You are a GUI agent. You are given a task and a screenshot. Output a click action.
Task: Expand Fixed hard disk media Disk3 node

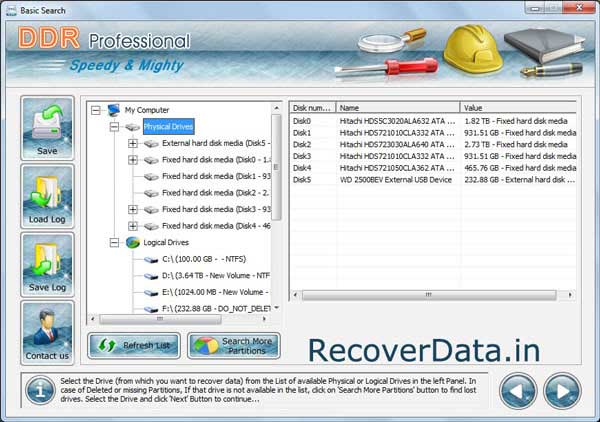(x=133, y=209)
